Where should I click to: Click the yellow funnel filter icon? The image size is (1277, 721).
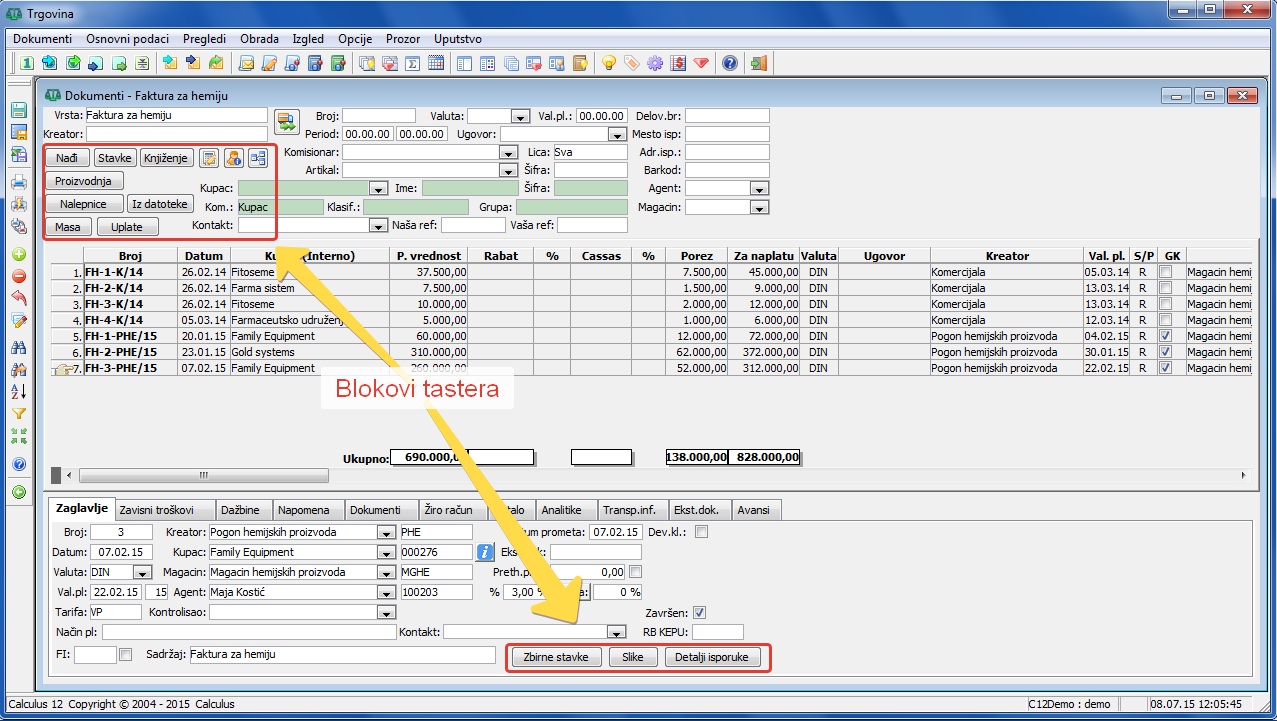click(18, 413)
